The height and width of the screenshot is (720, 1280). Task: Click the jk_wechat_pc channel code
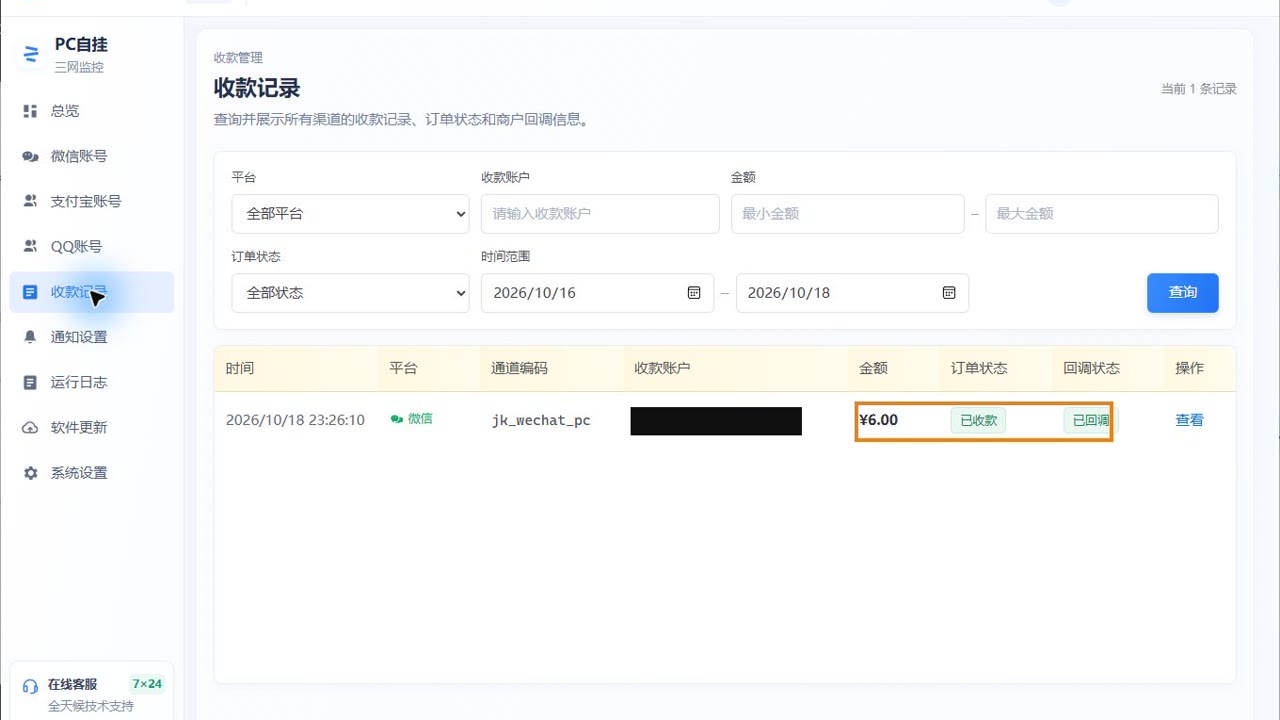pos(541,420)
